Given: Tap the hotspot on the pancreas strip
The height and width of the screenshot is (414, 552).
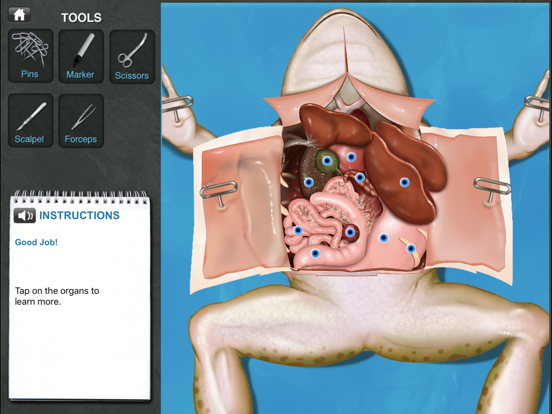Looking at the screenshot, I should click(359, 177).
